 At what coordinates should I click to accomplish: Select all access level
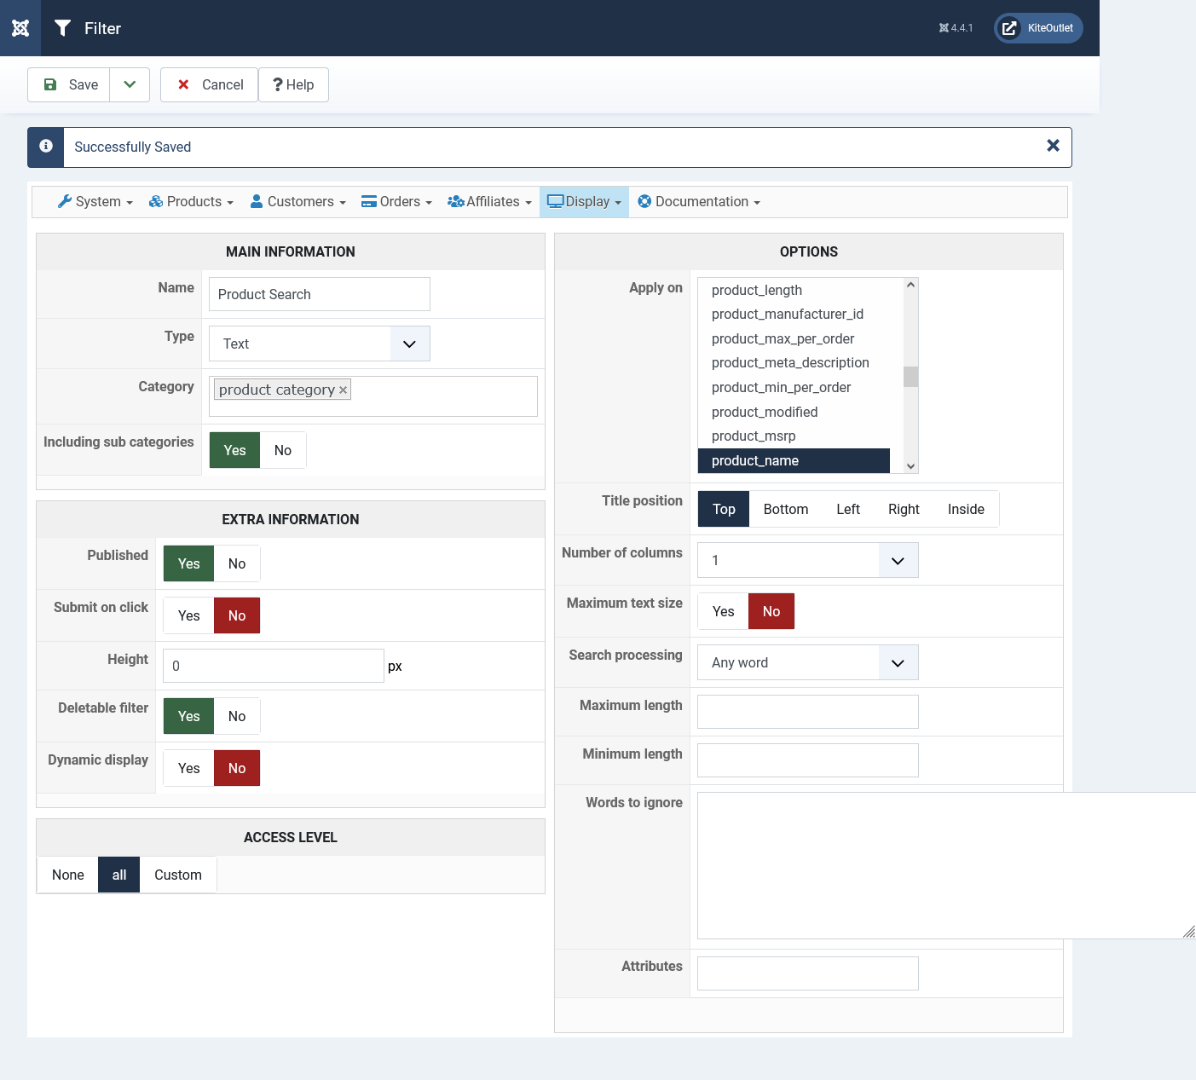119,875
